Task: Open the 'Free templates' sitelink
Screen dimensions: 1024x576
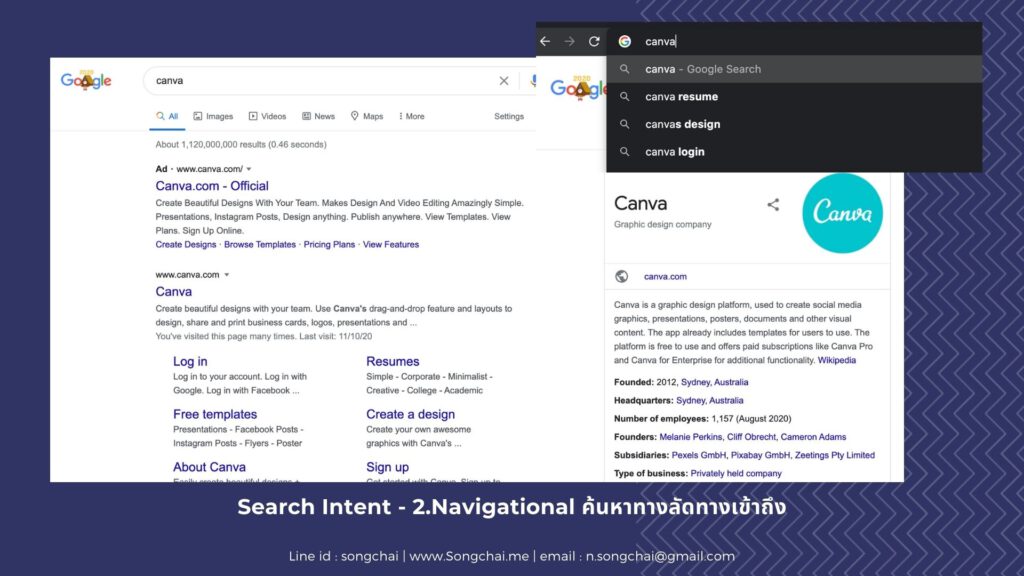Action: (215, 414)
